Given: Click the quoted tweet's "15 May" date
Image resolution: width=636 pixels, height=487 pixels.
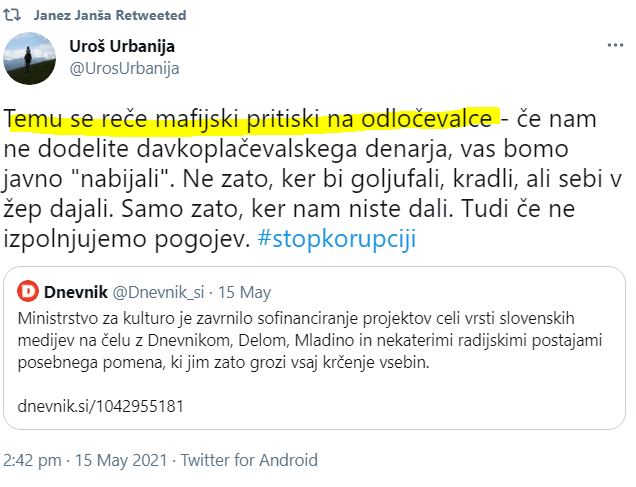Looking at the screenshot, I should [244, 292].
